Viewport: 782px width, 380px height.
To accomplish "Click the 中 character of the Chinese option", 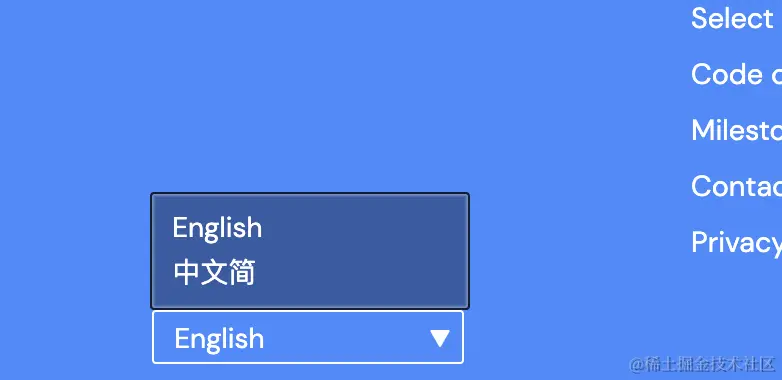I will 187,273.
